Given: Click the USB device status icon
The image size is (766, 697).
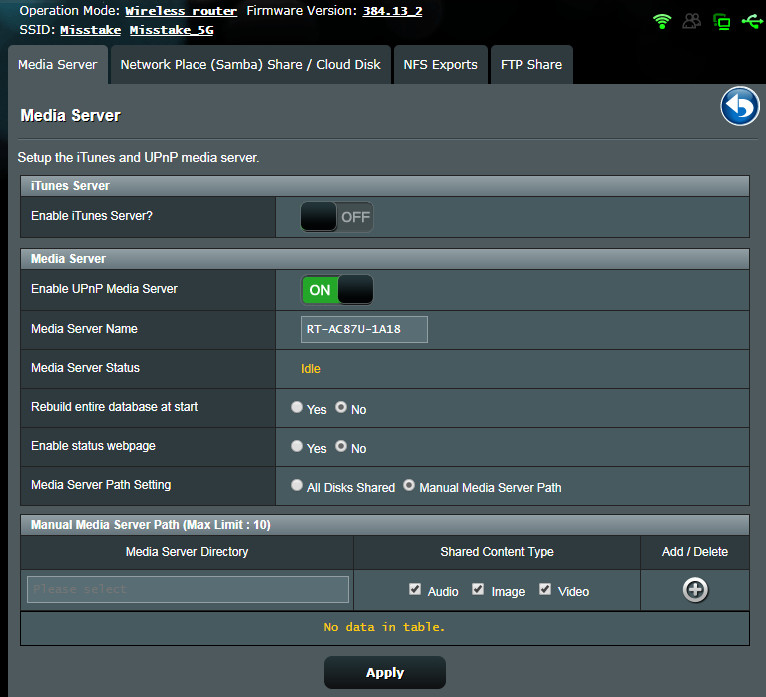Looking at the screenshot, I should pyautogui.click(x=752, y=21).
